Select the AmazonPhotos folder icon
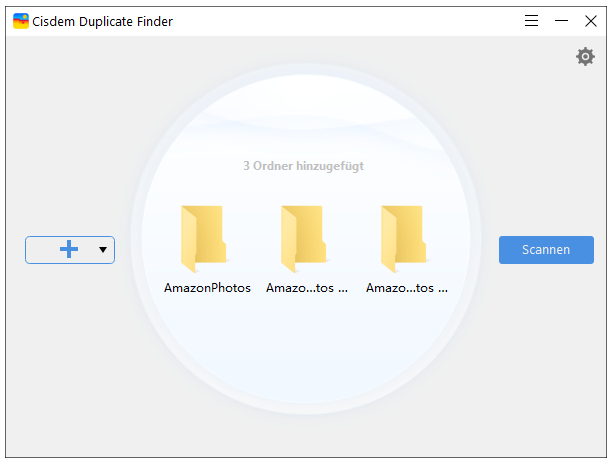Image resolution: width=612 pixels, height=463 pixels. click(203, 239)
